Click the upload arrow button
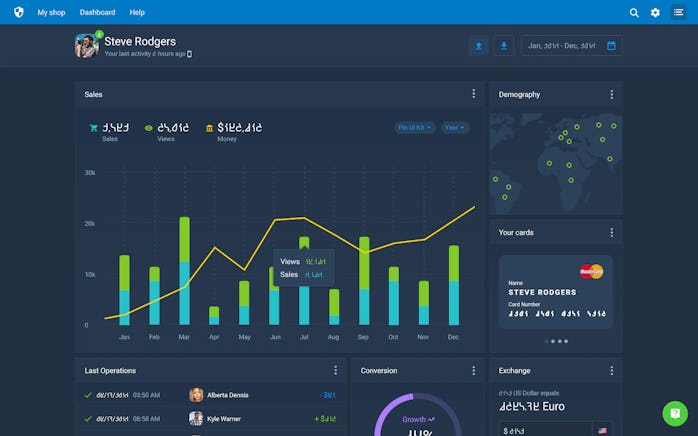Image resolution: width=698 pixels, height=436 pixels. pos(479,45)
